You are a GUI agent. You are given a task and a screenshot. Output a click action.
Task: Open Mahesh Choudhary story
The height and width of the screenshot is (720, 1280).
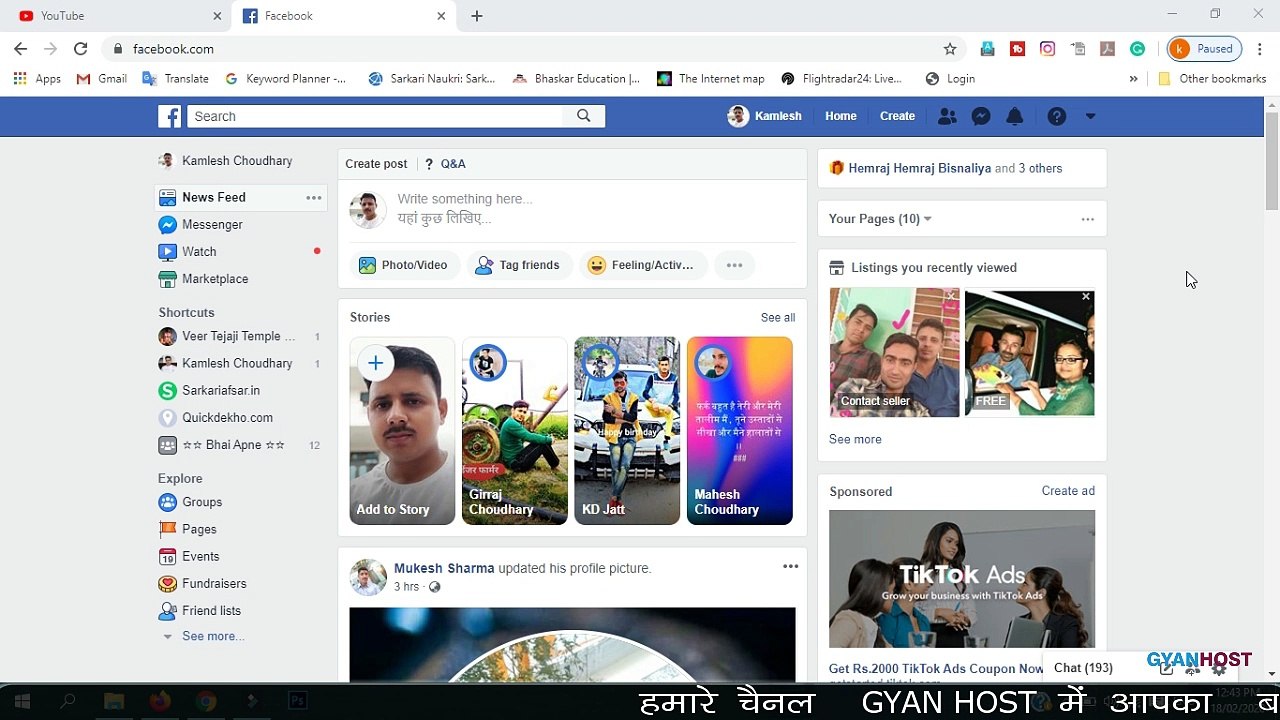(x=740, y=431)
